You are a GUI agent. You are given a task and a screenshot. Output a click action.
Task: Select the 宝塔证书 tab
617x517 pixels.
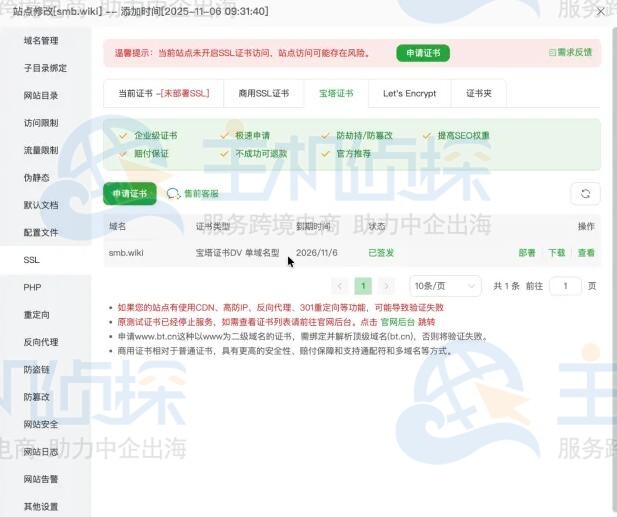[336, 94]
